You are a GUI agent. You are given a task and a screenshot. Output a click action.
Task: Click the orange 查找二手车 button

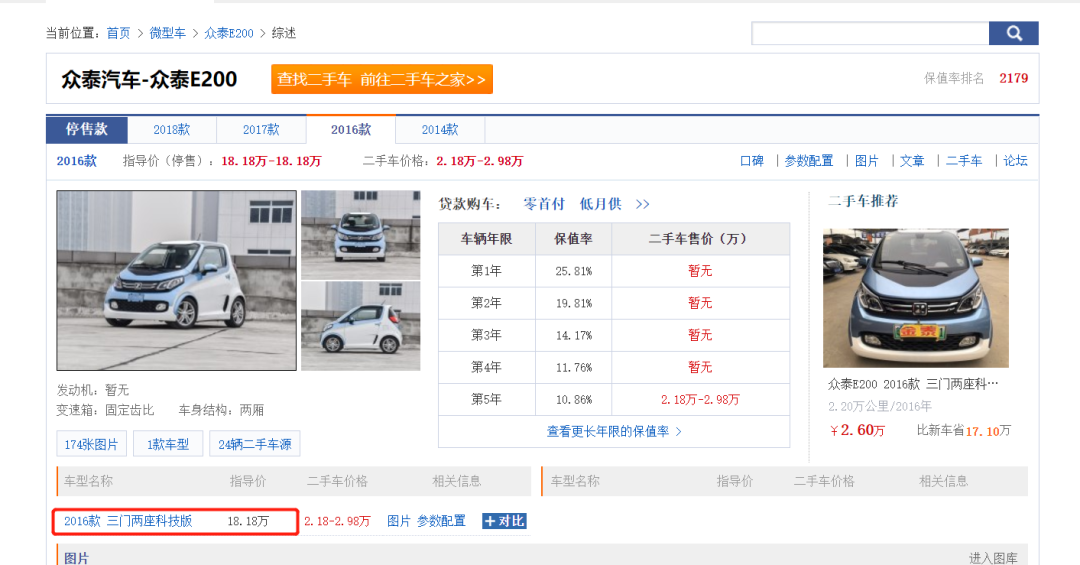click(x=382, y=79)
